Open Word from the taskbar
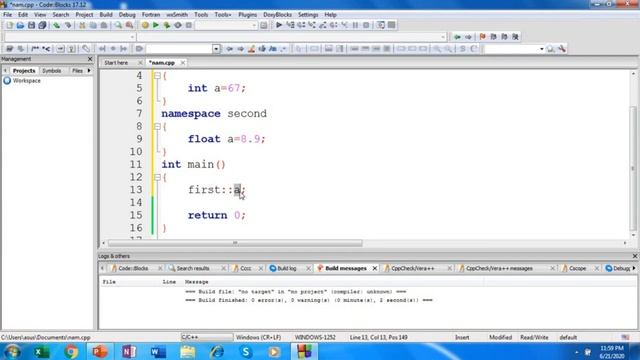640x360 pixels. [x=158, y=351]
